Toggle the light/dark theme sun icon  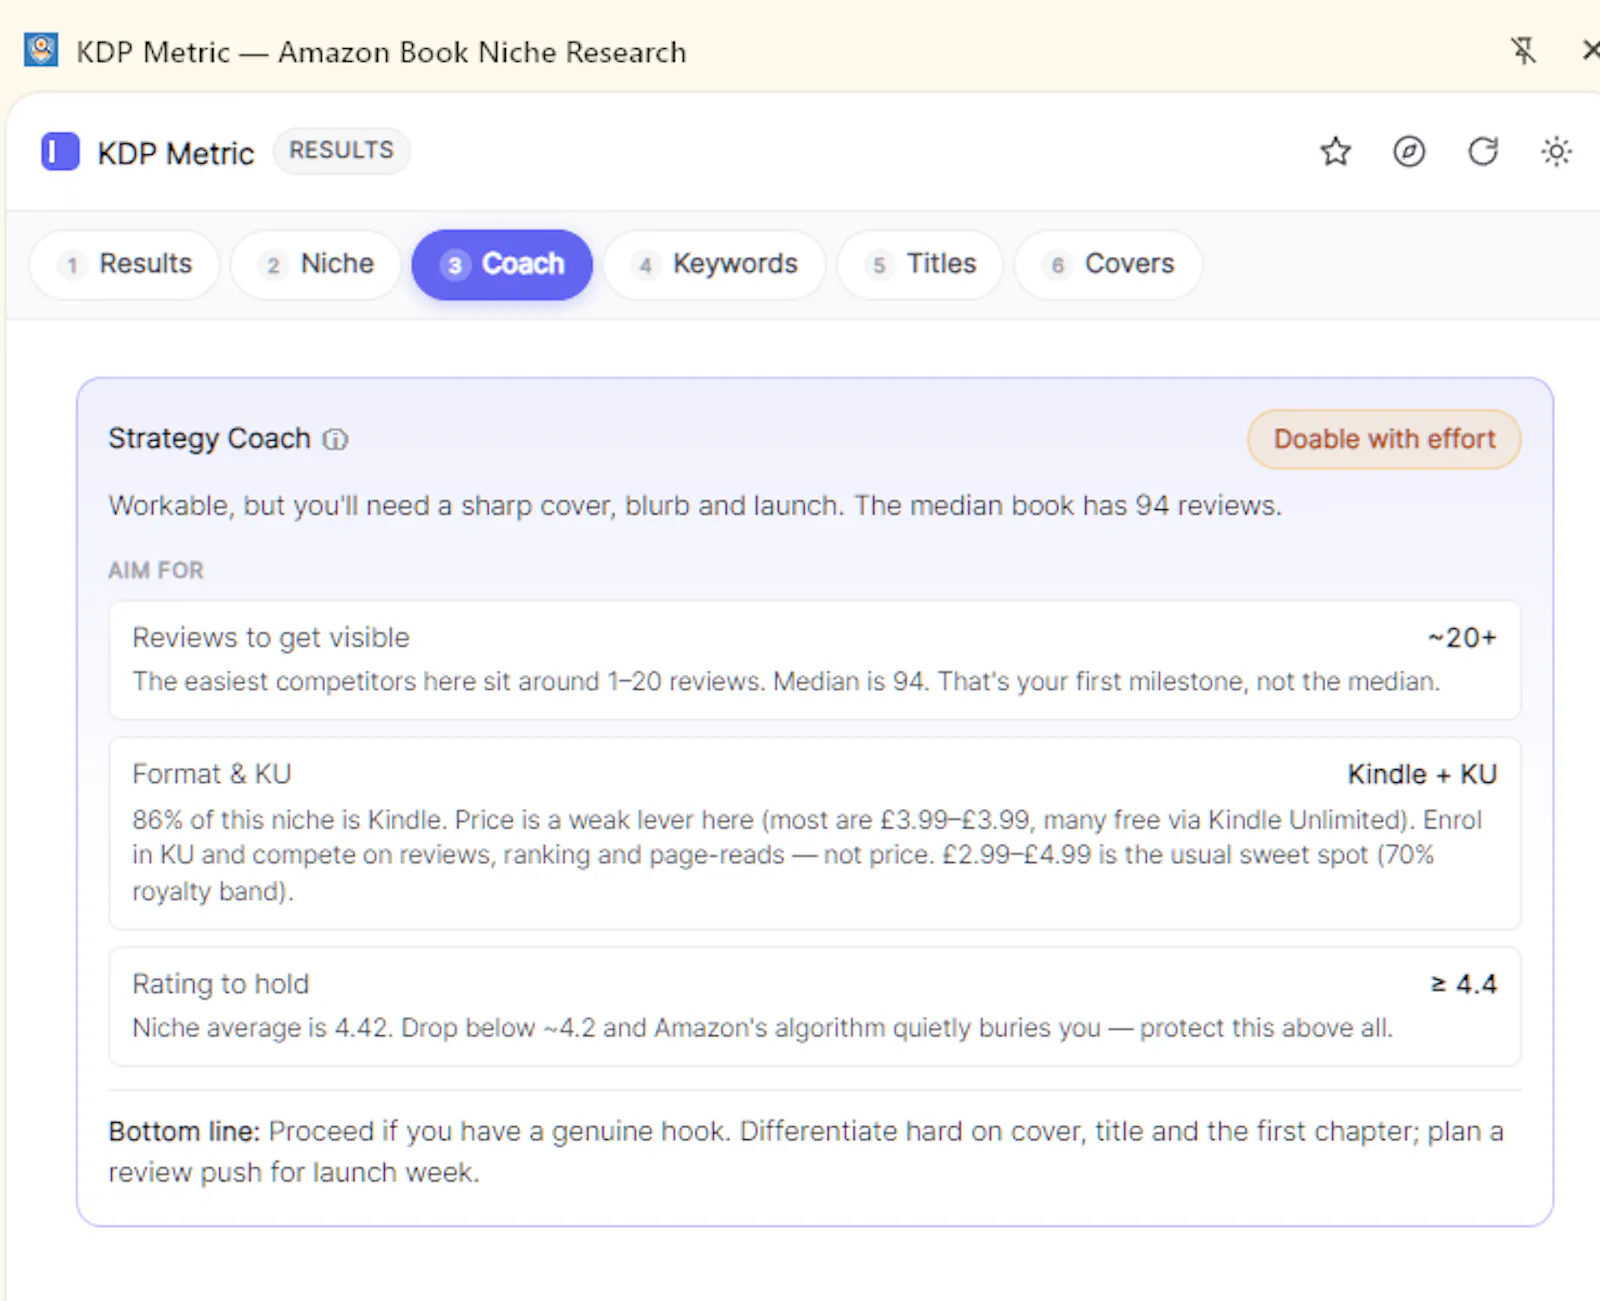coord(1556,152)
